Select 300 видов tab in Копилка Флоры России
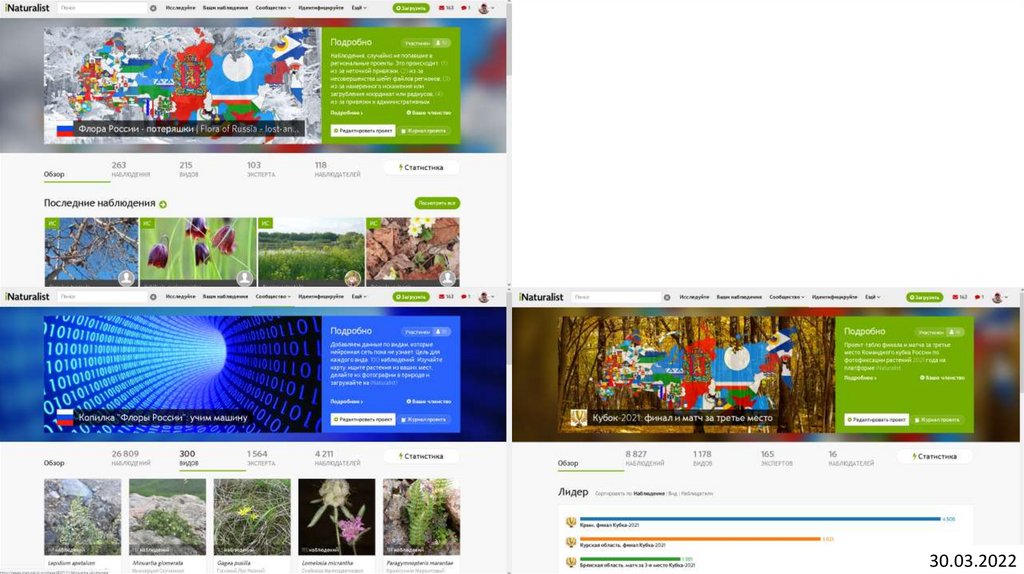The height and width of the screenshot is (574, 1024). tap(188, 458)
